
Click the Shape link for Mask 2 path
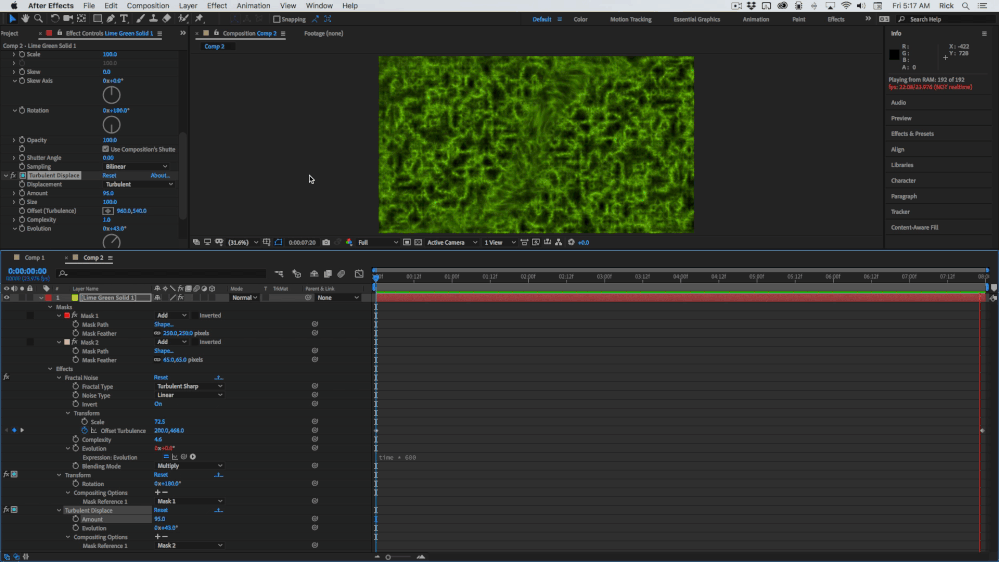[x=163, y=351]
